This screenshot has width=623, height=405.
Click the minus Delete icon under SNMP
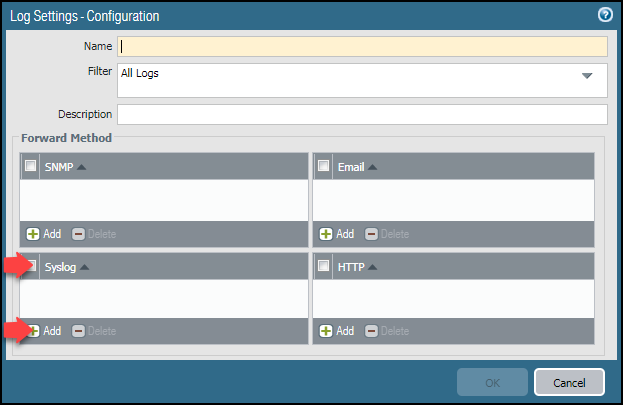click(x=78, y=234)
